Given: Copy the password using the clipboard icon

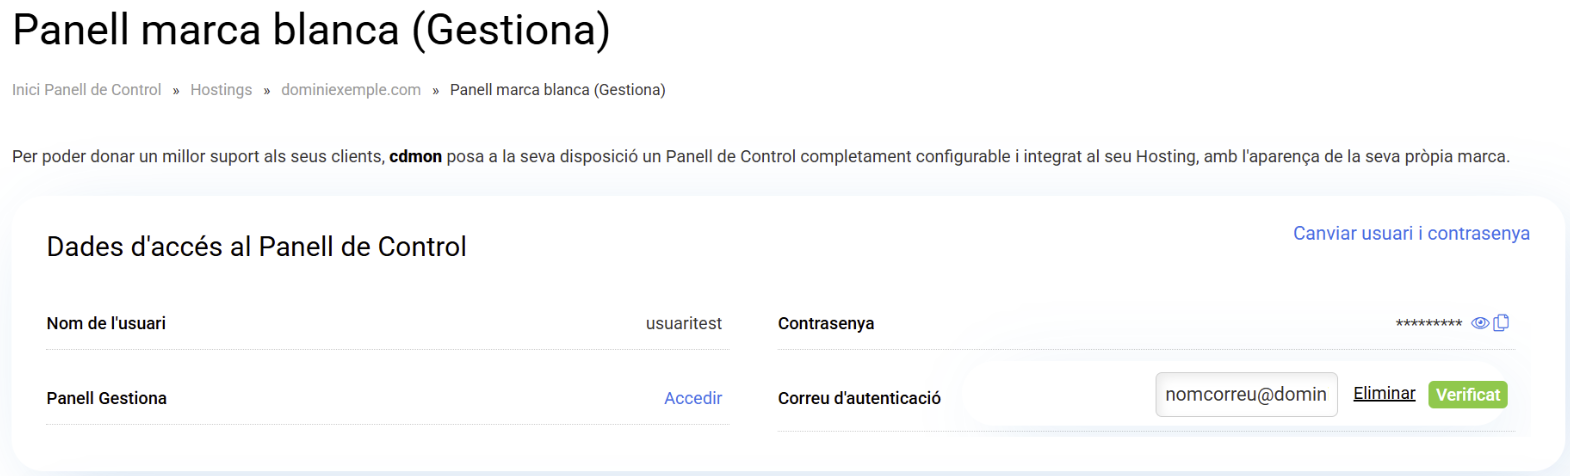Looking at the screenshot, I should (x=1501, y=322).
